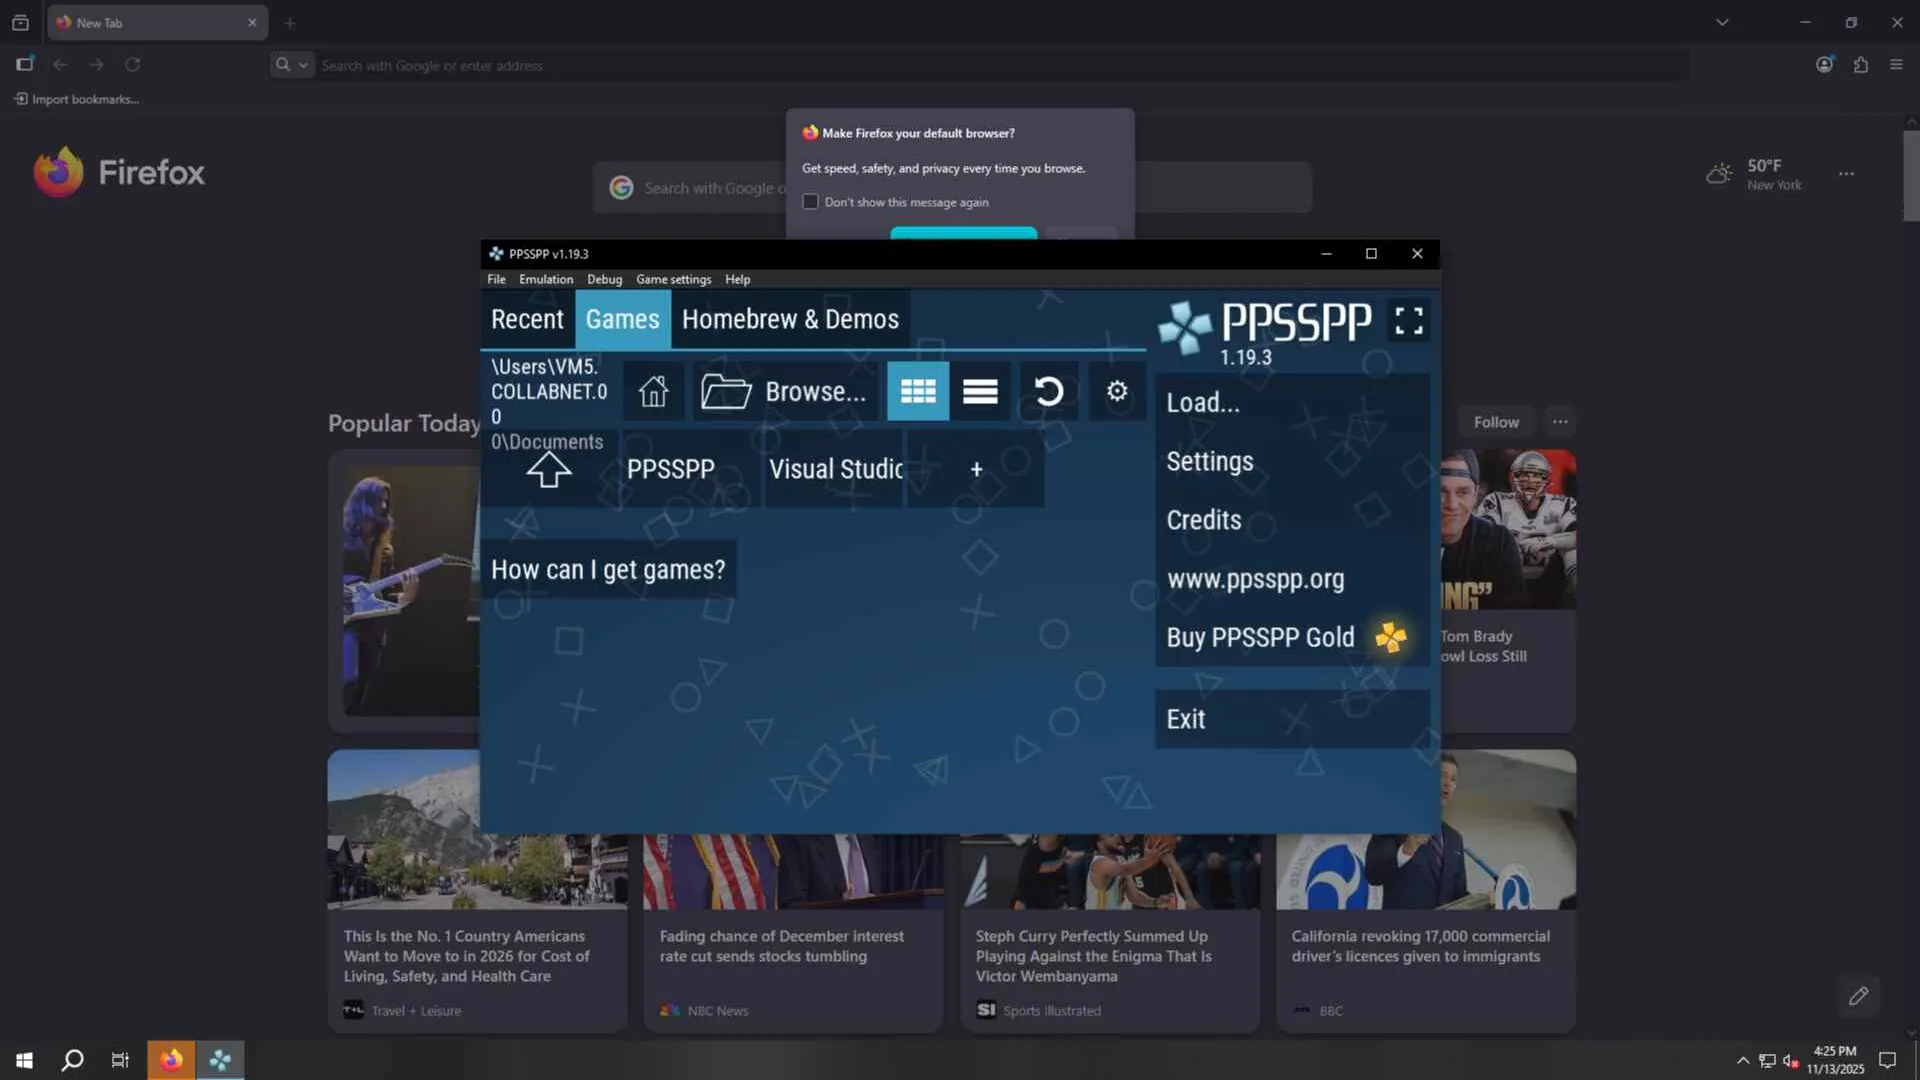Open the www.ppsspp.org link
The height and width of the screenshot is (1080, 1920).
coord(1255,579)
